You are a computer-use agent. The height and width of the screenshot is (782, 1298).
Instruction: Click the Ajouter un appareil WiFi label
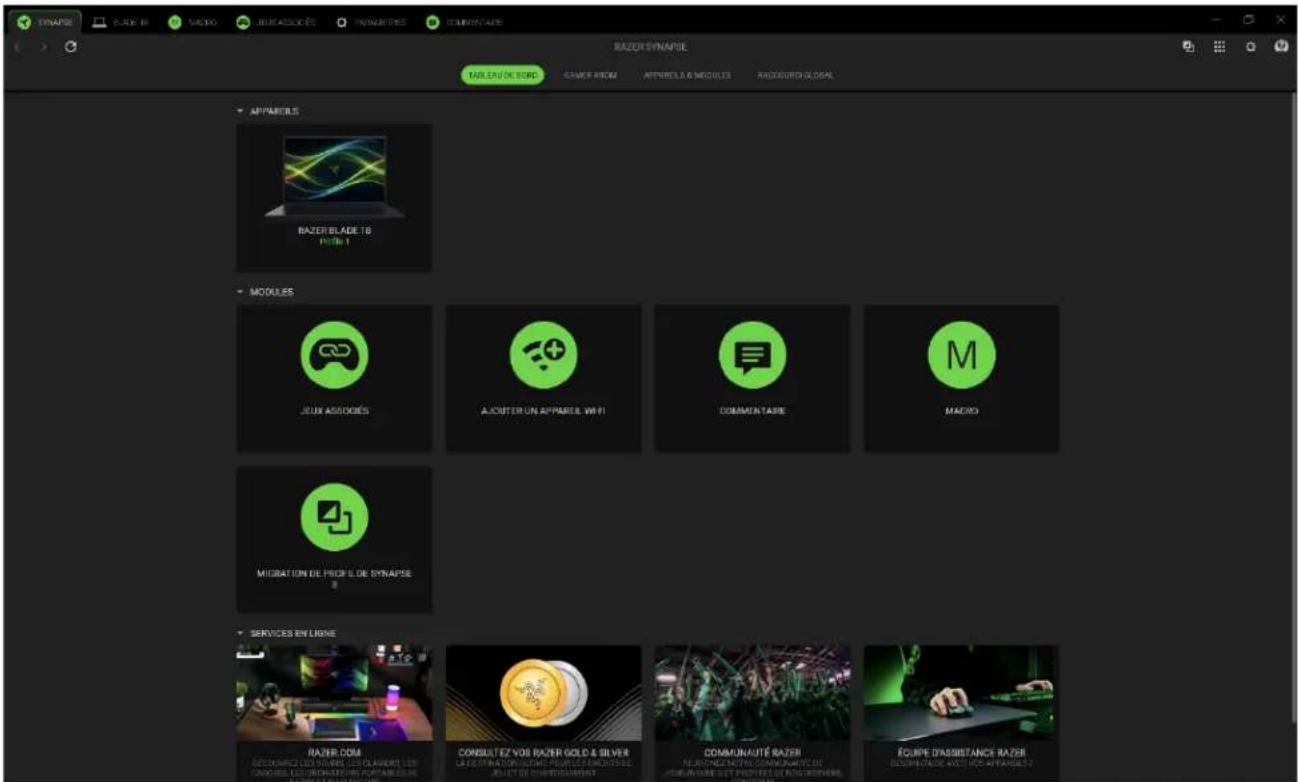pyautogui.click(x=543, y=411)
